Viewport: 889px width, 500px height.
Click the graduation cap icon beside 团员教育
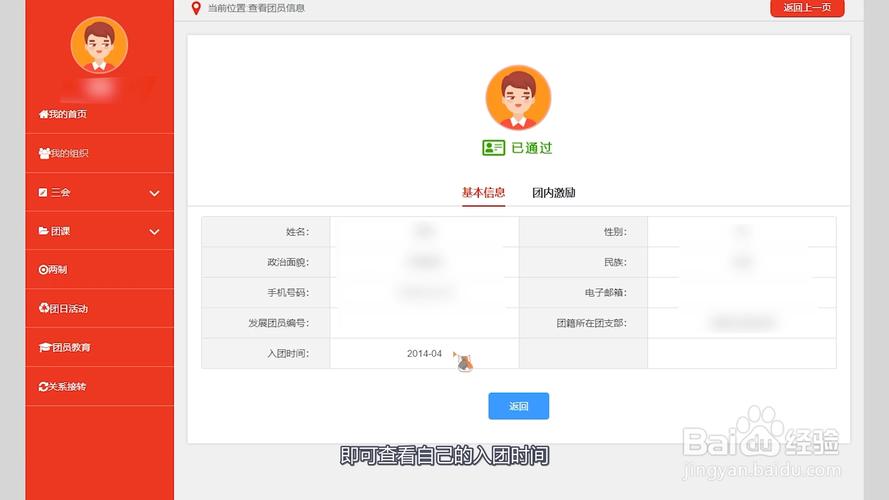pyautogui.click(x=45, y=347)
